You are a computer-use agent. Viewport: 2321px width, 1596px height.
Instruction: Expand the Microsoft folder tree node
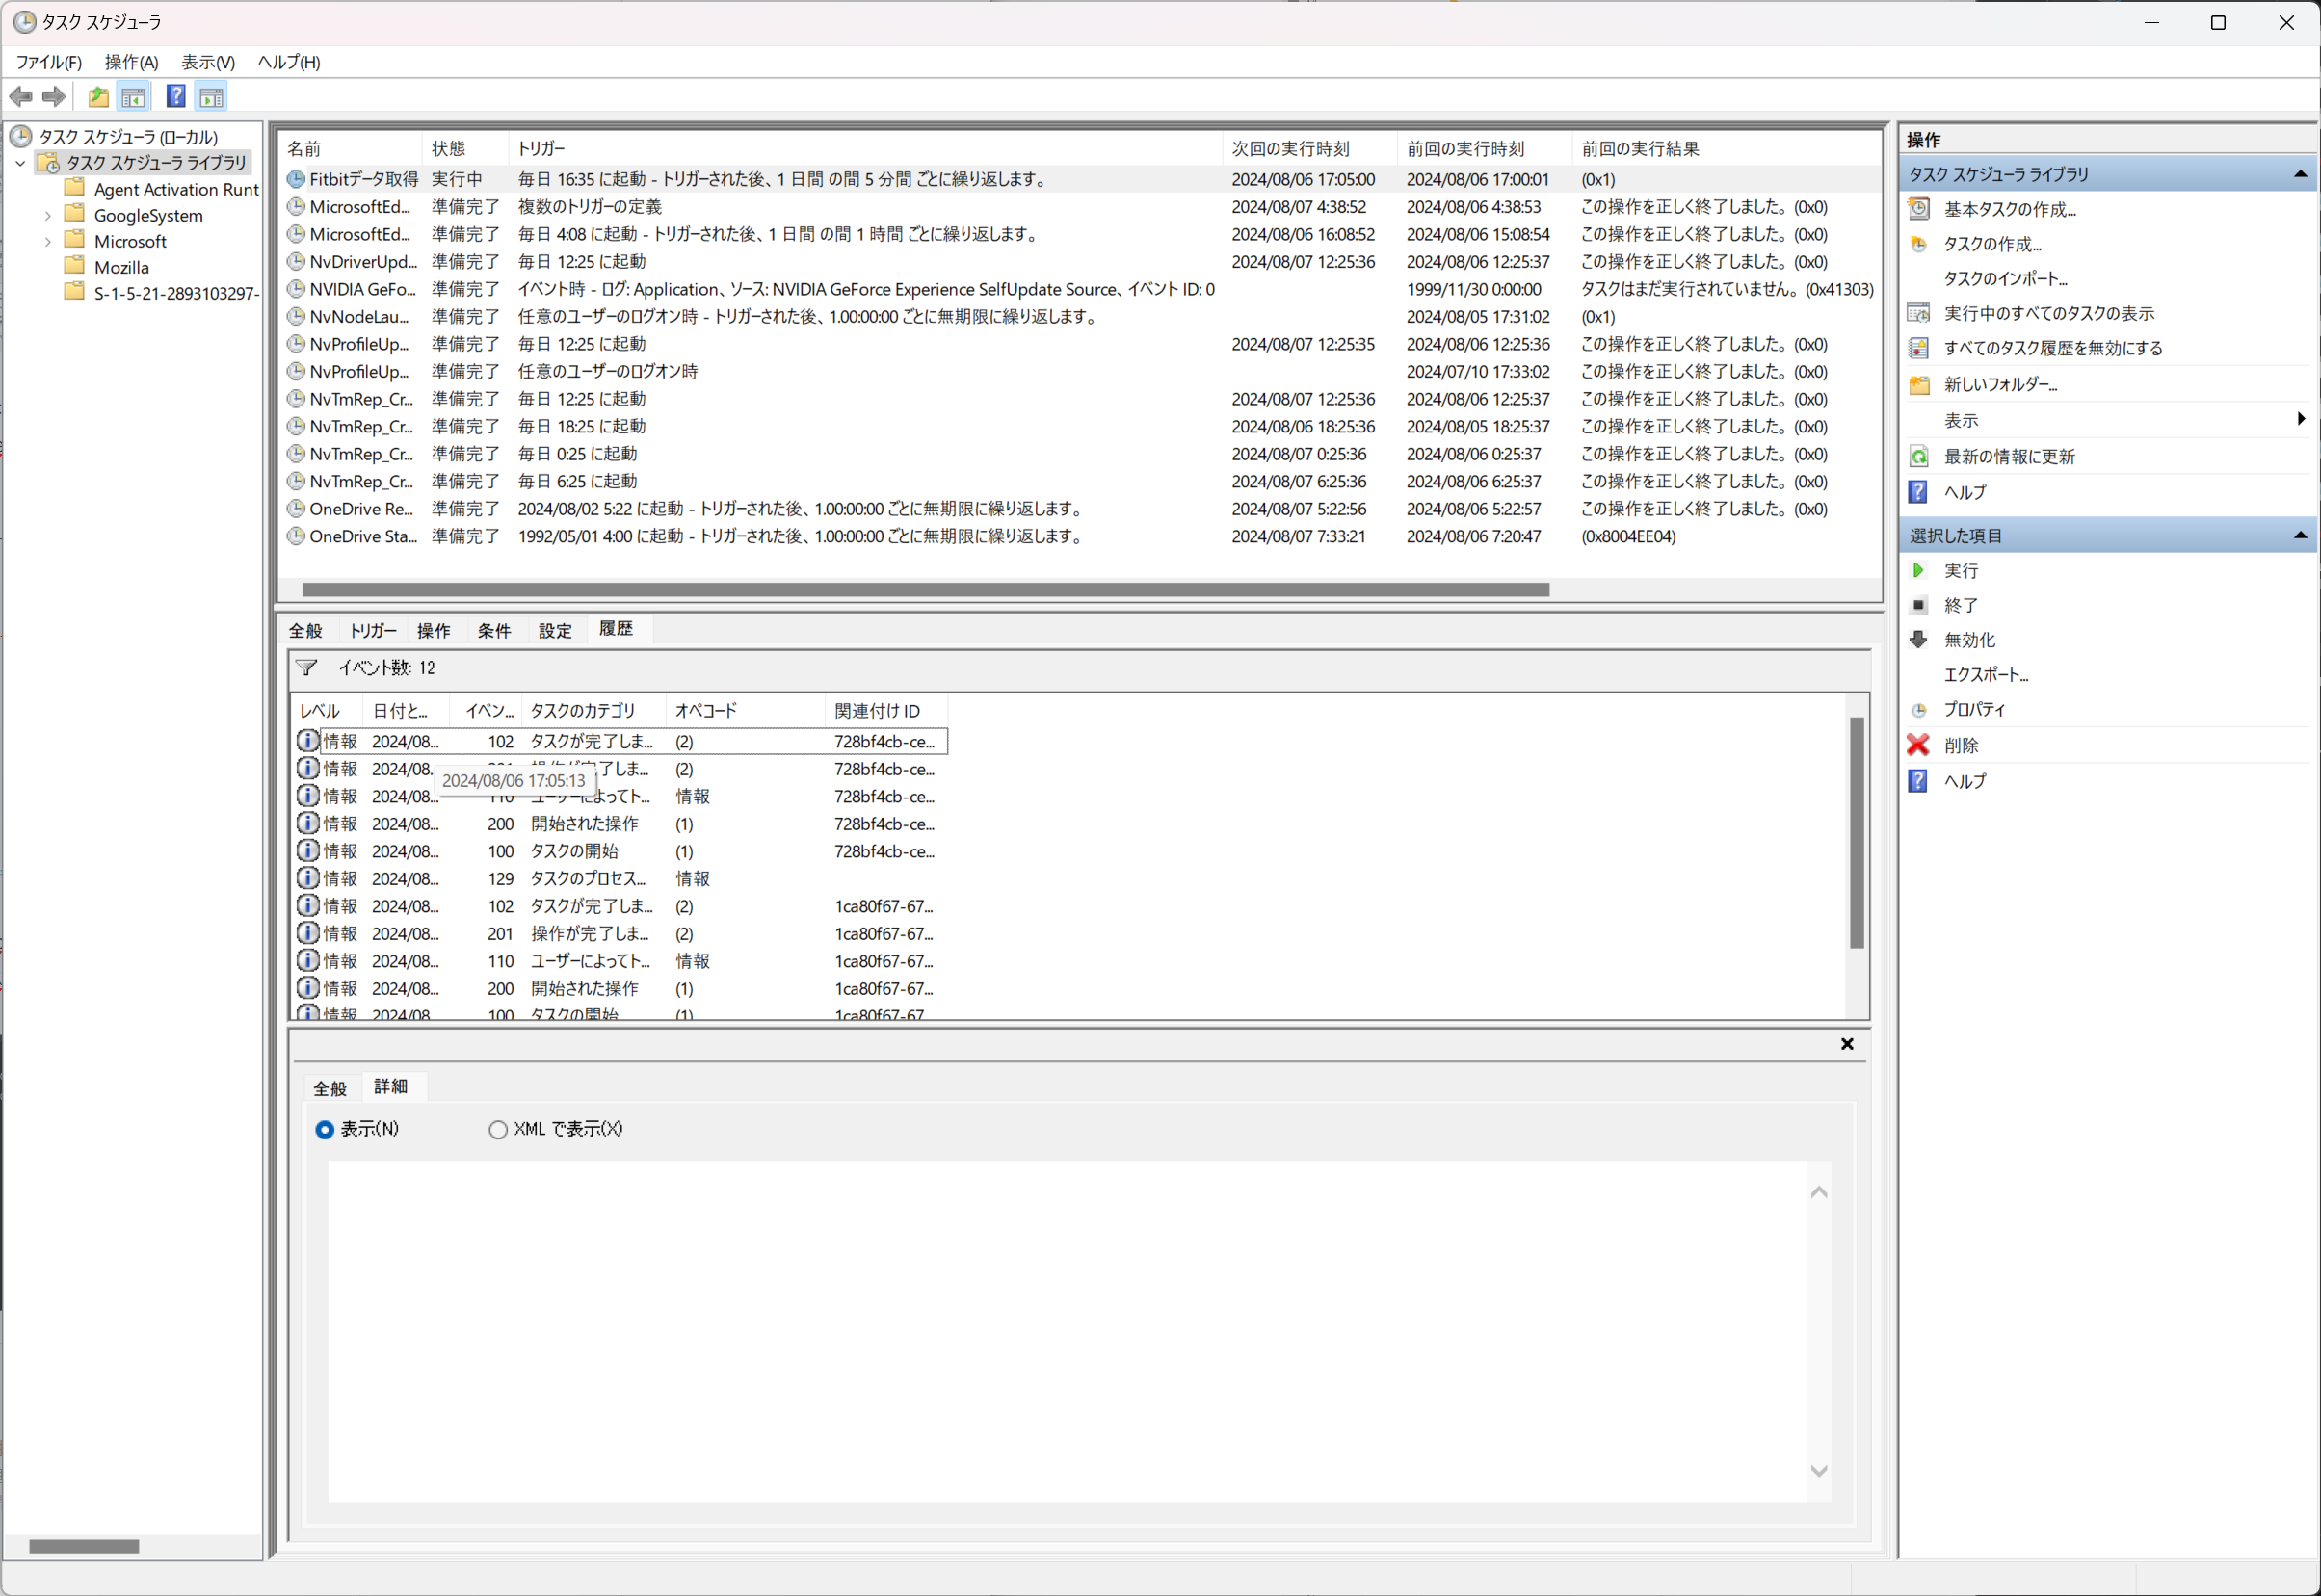47,242
